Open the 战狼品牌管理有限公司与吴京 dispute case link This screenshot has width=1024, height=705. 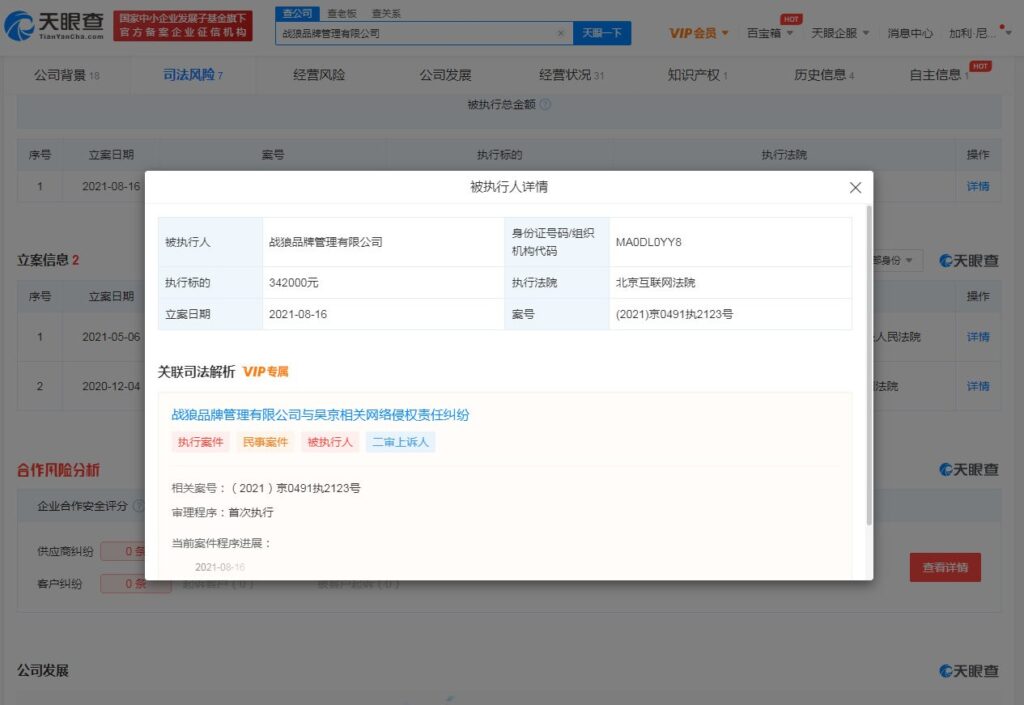click(x=320, y=415)
